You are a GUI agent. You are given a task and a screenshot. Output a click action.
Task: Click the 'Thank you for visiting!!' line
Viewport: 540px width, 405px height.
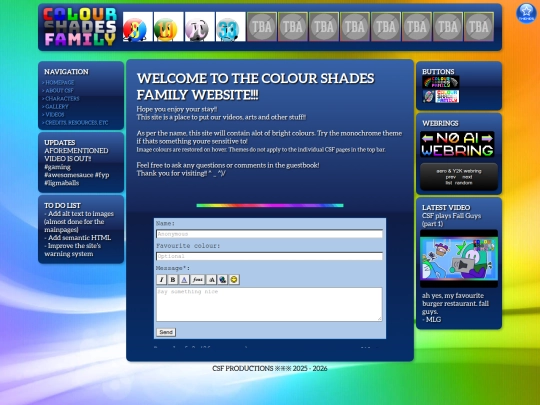tap(181, 173)
